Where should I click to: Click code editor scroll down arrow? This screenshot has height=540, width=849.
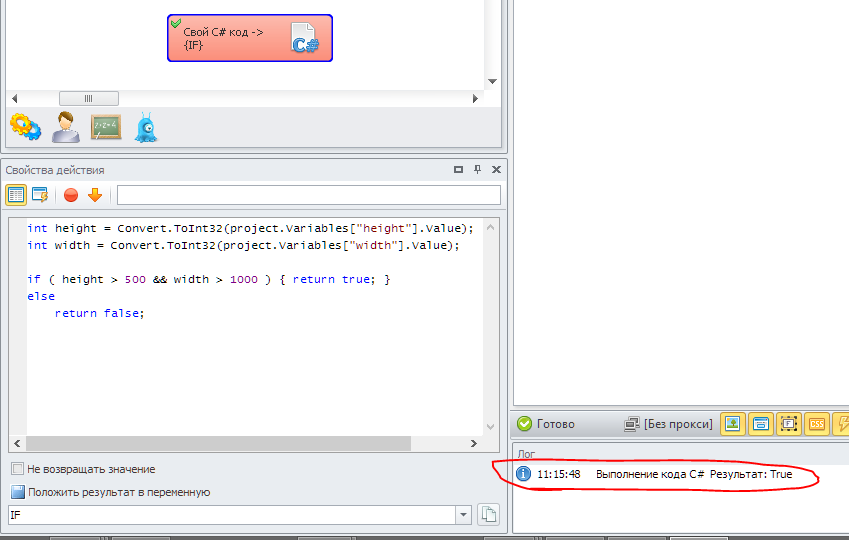point(491,427)
